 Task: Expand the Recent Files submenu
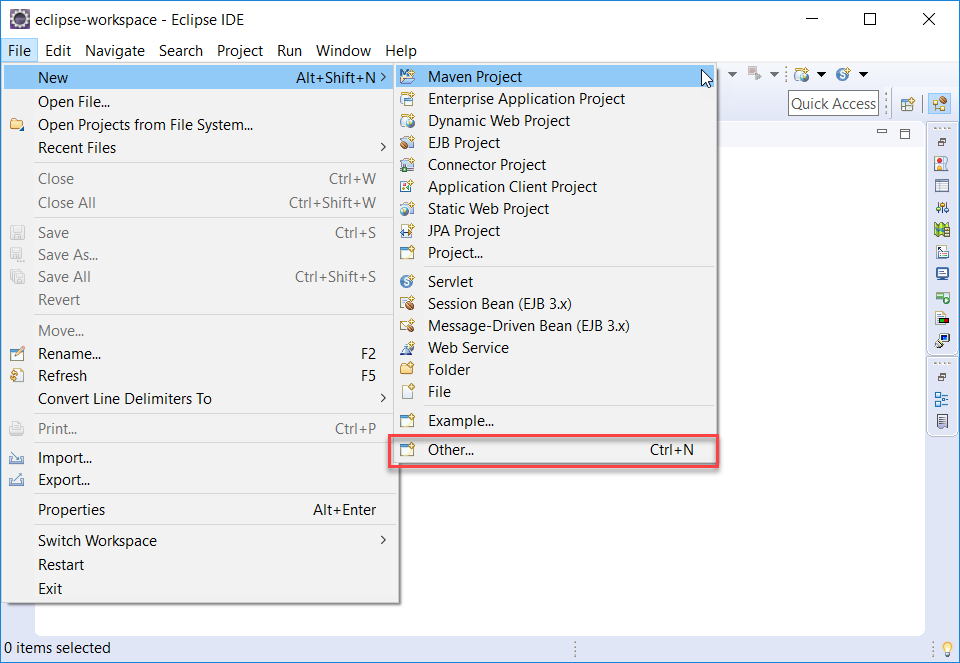click(198, 148)
